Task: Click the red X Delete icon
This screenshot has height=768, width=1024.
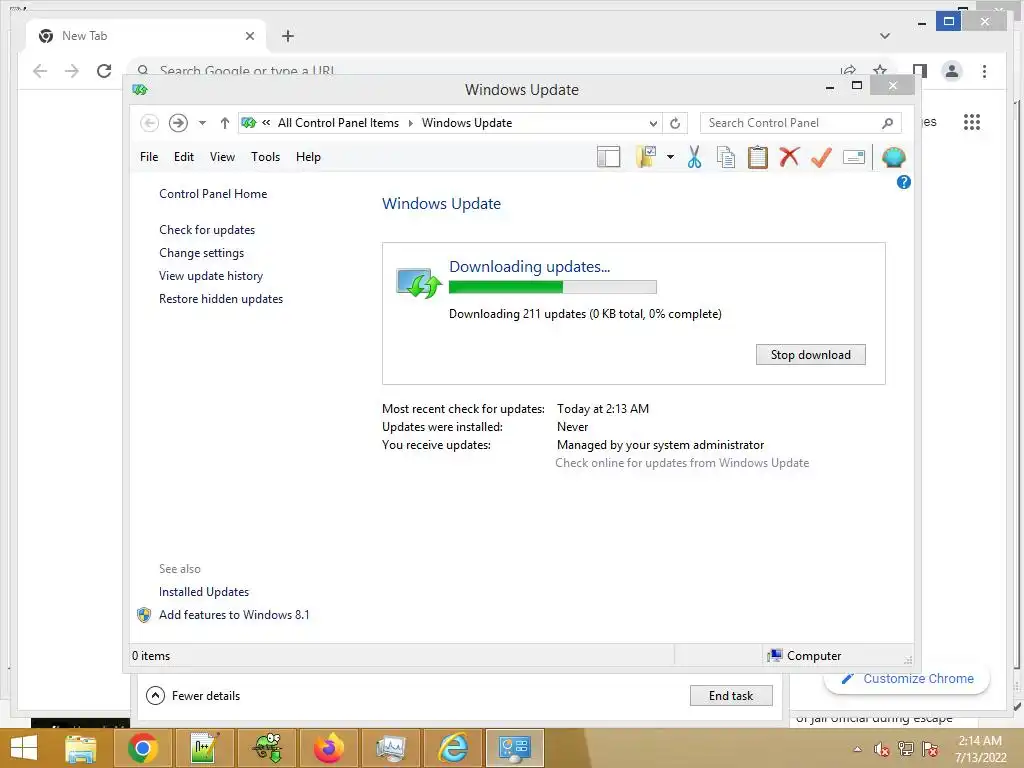Action: coord(789,157)
